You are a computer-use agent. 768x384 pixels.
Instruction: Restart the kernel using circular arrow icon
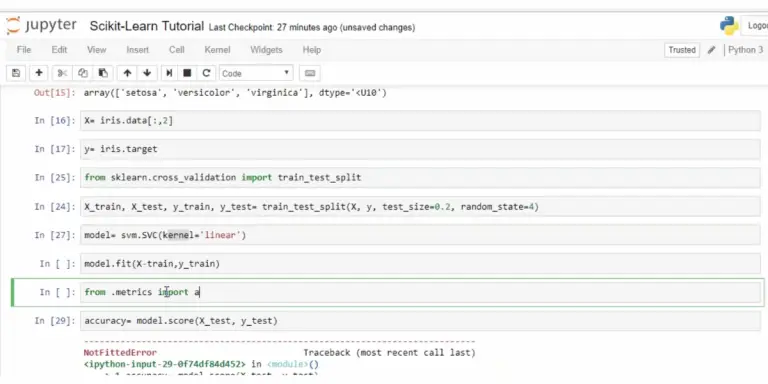coord(206,73)
